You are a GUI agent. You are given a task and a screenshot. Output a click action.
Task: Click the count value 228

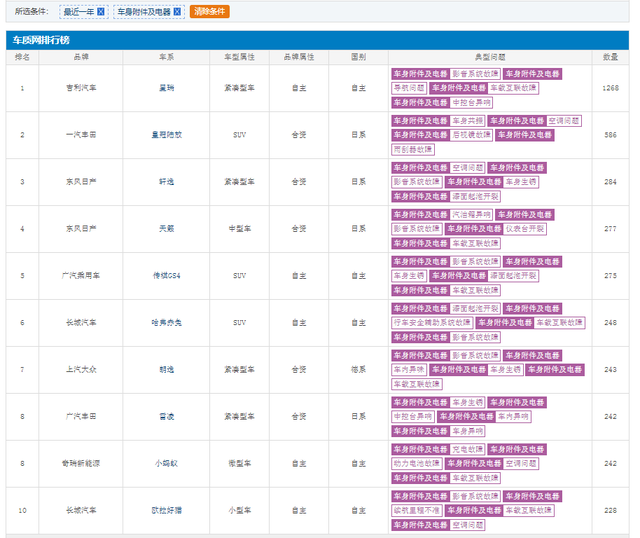click(x=611, y=510)
